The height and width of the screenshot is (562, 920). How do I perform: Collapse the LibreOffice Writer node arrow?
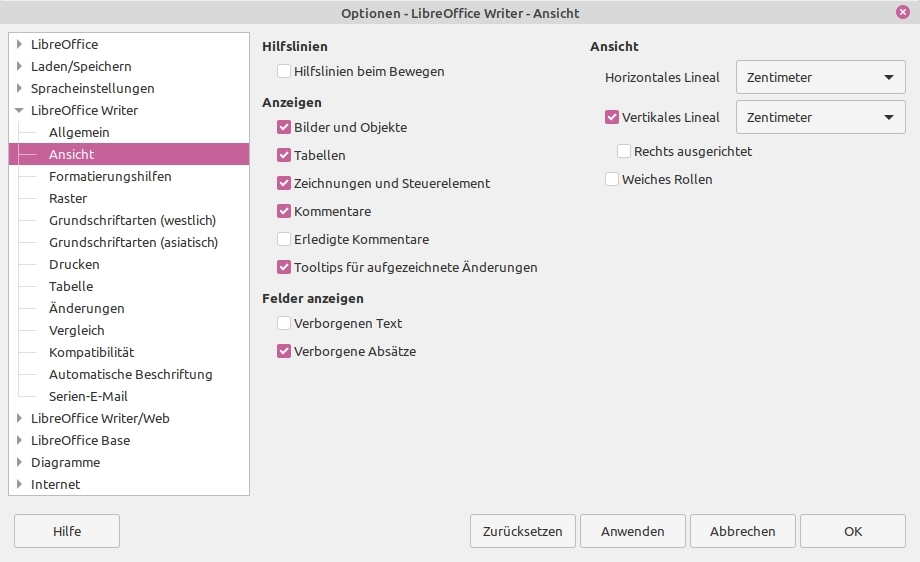(x=19, y=110)
